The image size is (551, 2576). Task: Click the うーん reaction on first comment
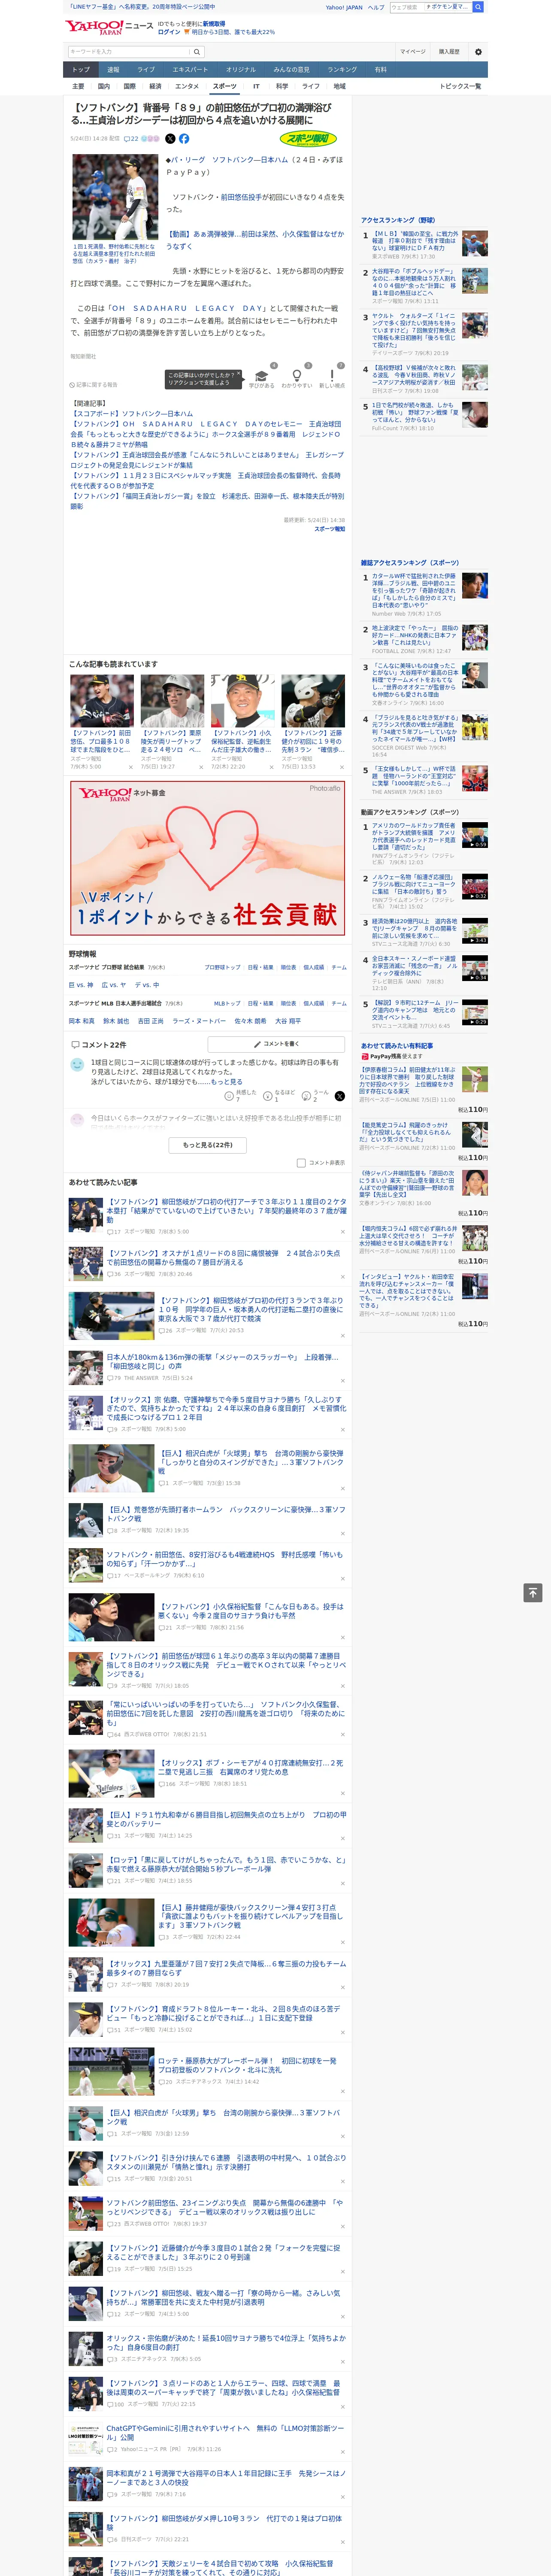(316, 1096)
